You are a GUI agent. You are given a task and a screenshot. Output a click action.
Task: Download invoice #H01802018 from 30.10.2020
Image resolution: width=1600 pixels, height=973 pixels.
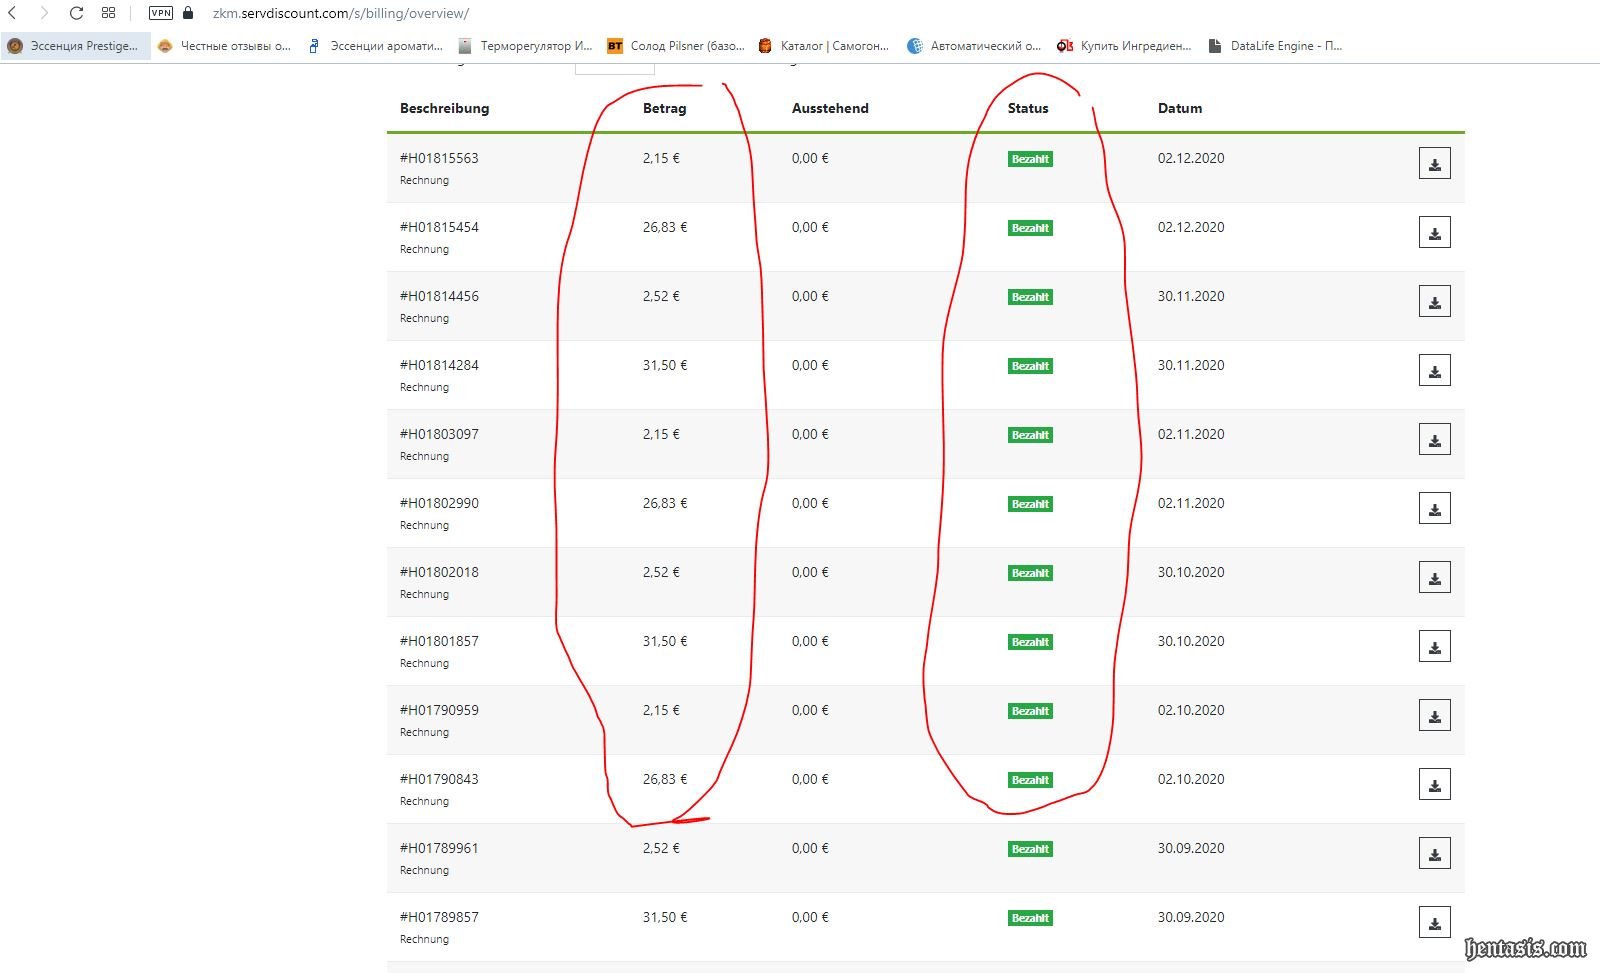1434,578
